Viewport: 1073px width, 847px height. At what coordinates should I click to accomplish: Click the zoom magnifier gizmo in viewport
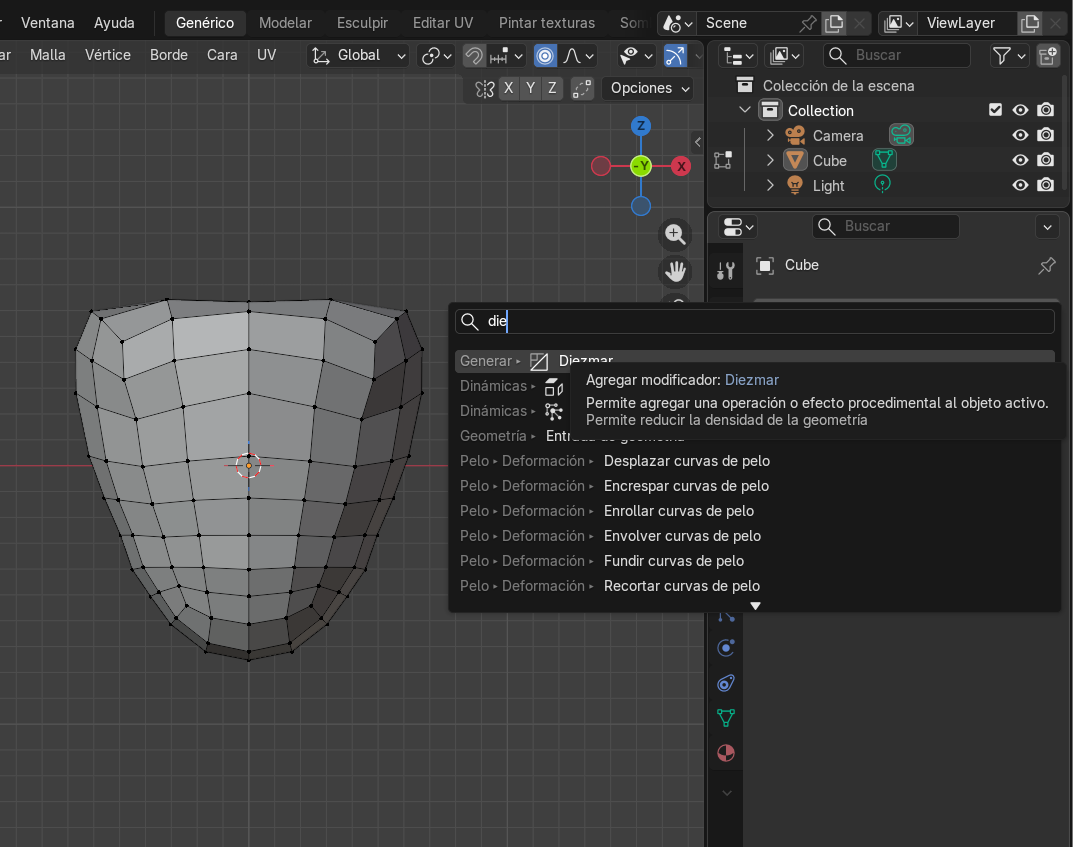(x=675, y=235)
